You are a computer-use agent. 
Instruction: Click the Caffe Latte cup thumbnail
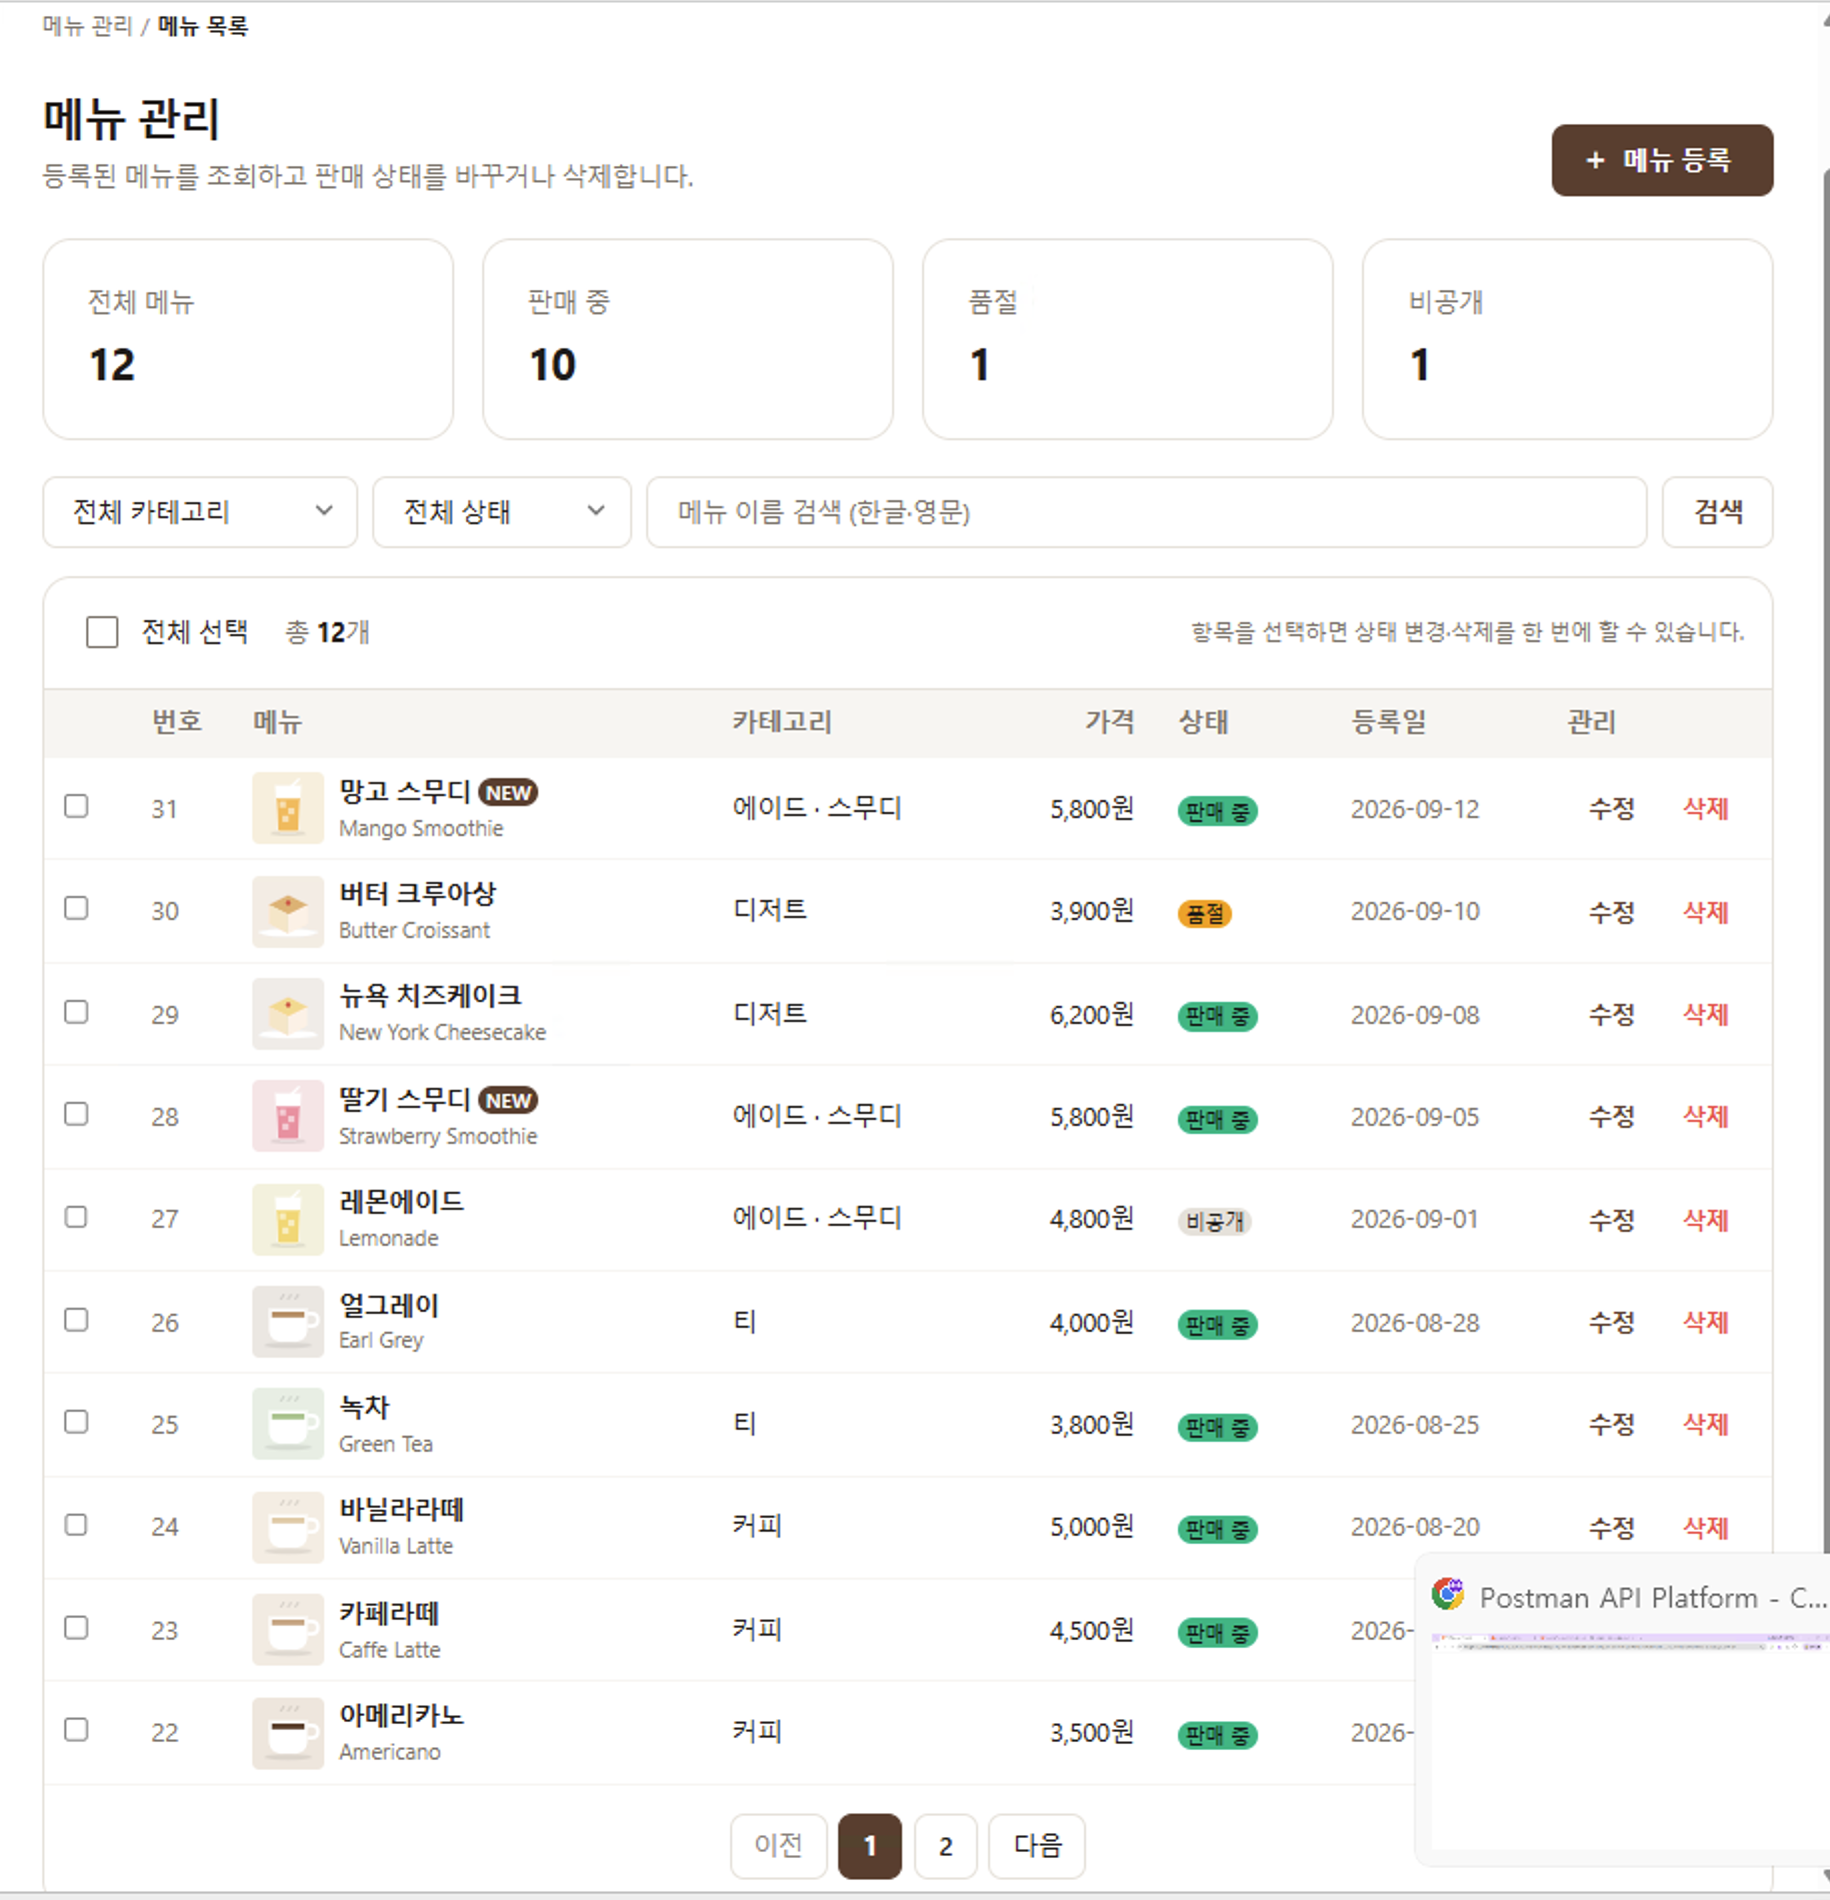tap(287, 1630)
